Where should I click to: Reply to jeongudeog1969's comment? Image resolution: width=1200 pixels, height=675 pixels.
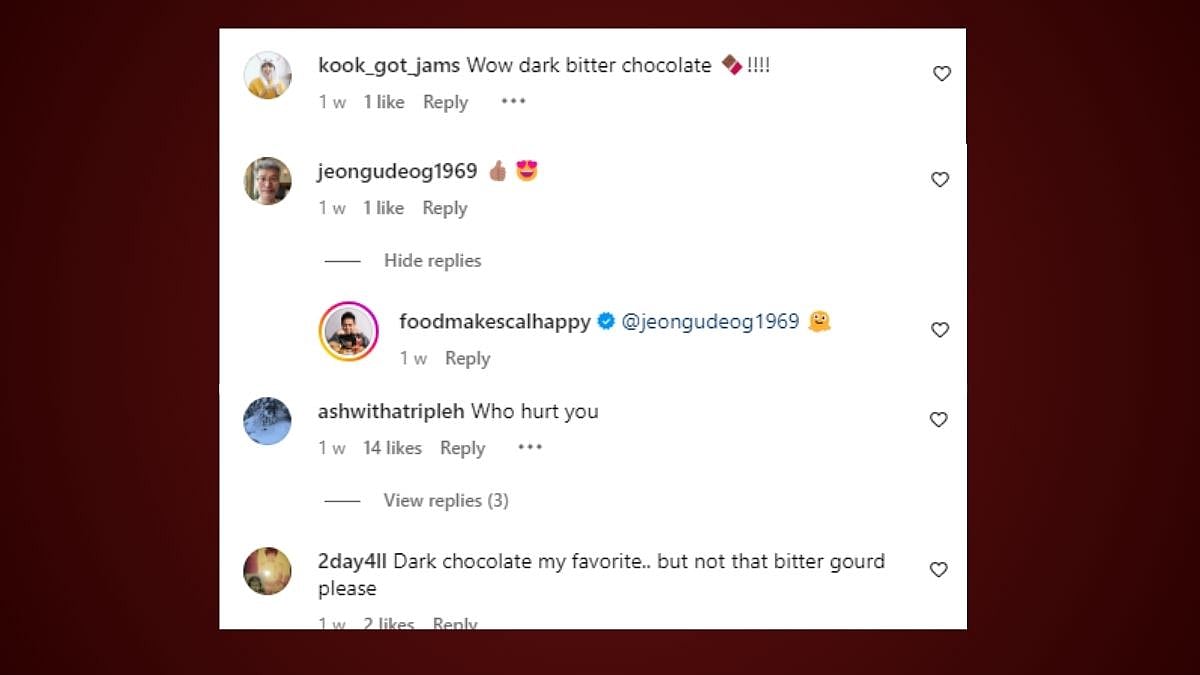pos(445,208)
